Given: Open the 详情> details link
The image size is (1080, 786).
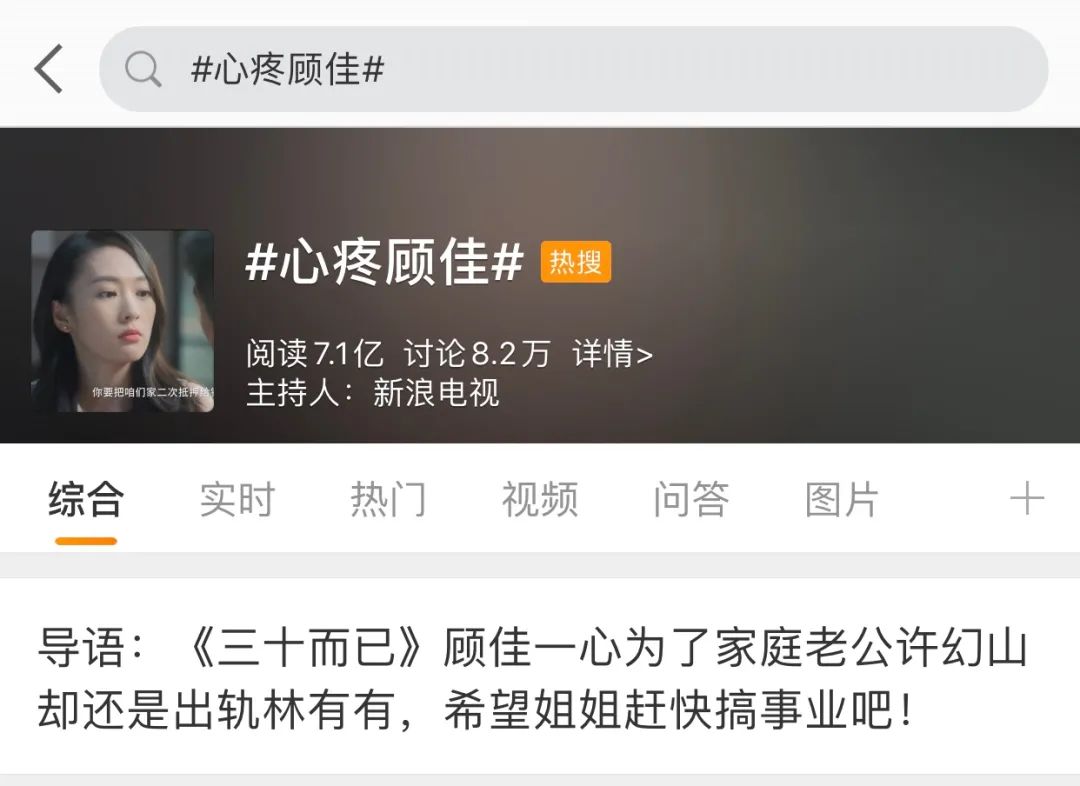Looking at the screenshot, I should point(612,353).
